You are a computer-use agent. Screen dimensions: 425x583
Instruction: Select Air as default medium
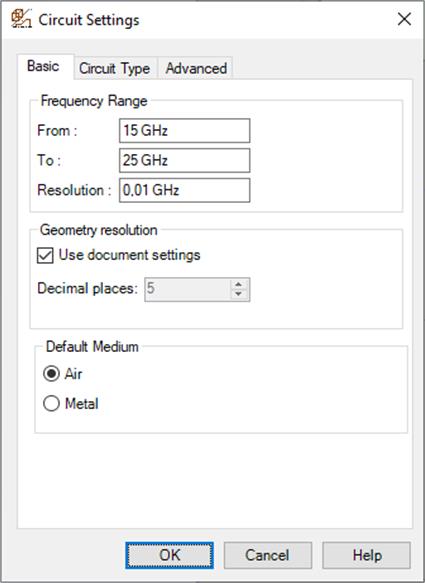tap(51, 374)
